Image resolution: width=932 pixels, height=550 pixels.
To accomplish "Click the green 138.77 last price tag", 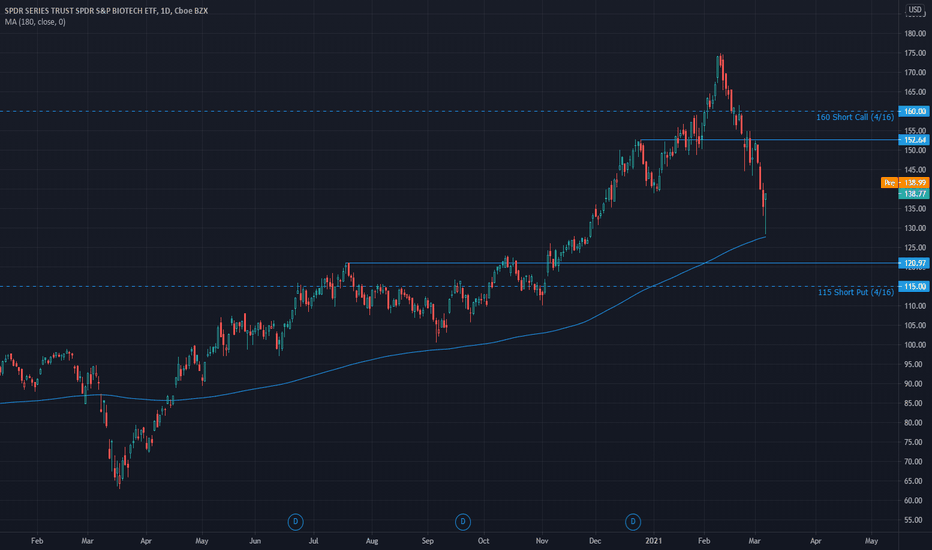I will click(914, 194).
